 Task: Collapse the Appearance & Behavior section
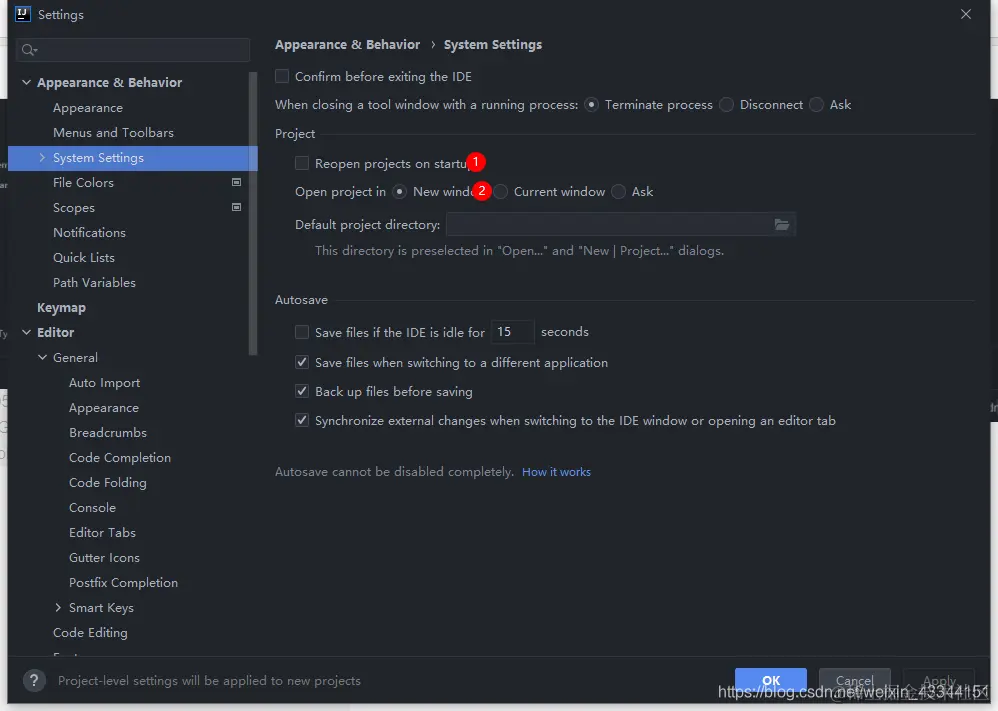[x=26, y=82]
